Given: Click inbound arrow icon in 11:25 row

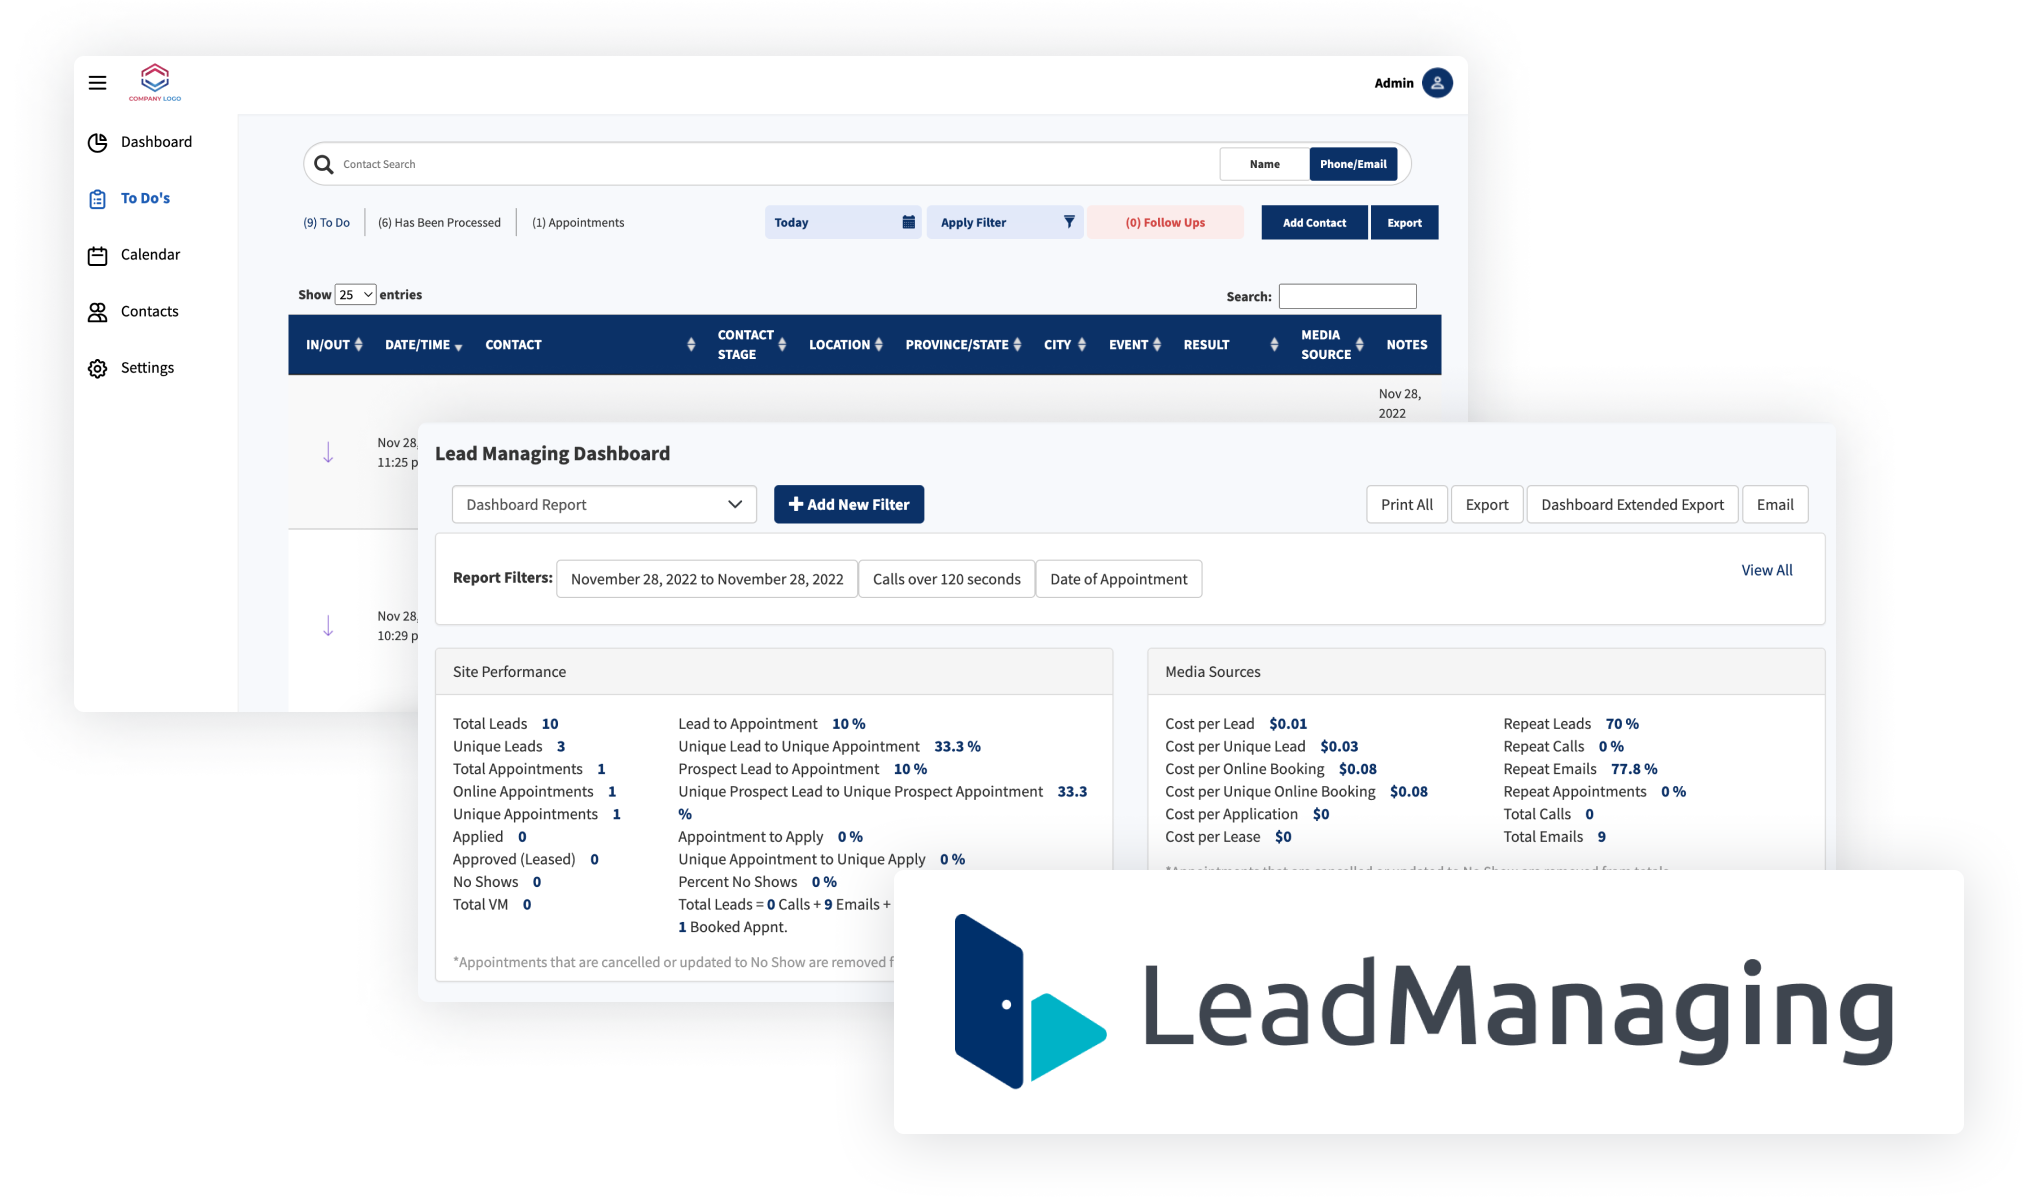Looking at the screenshot, I should point(328,453).
